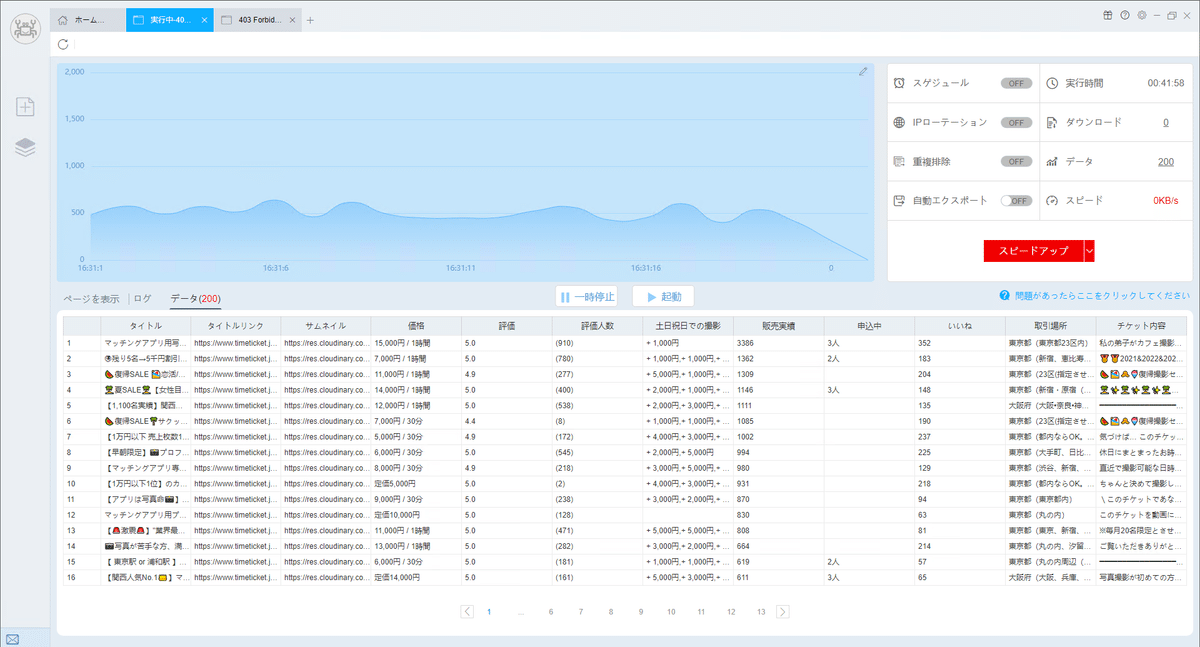Select the 定価10,000円 price cell
The height and width of the screenshot is (647, 1200).
click(x=416, y=515)
